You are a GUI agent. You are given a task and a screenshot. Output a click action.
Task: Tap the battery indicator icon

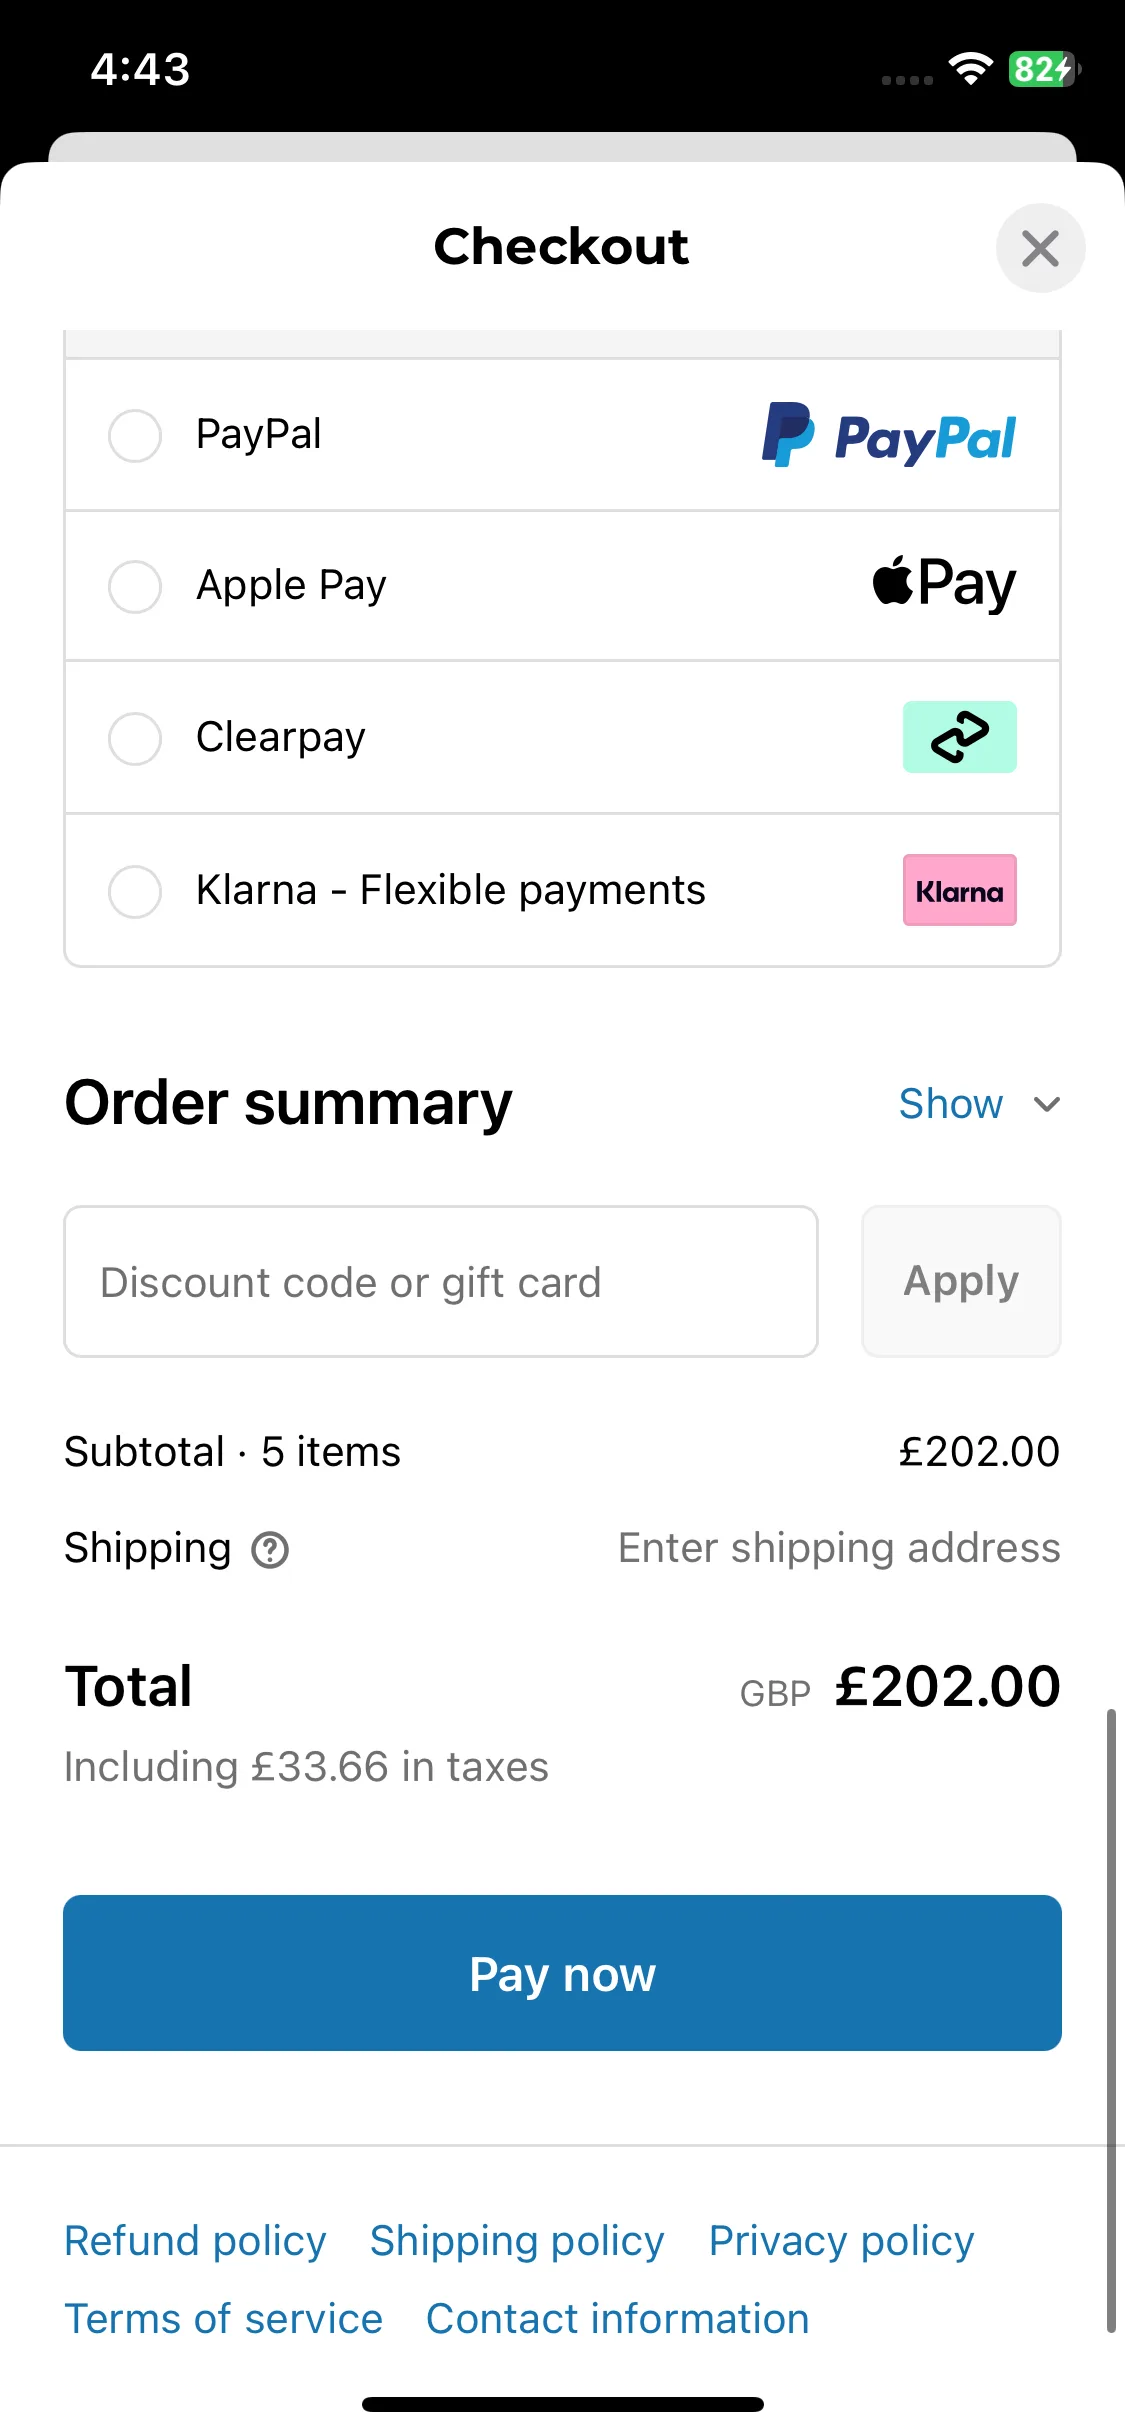tap(1044, 69)
